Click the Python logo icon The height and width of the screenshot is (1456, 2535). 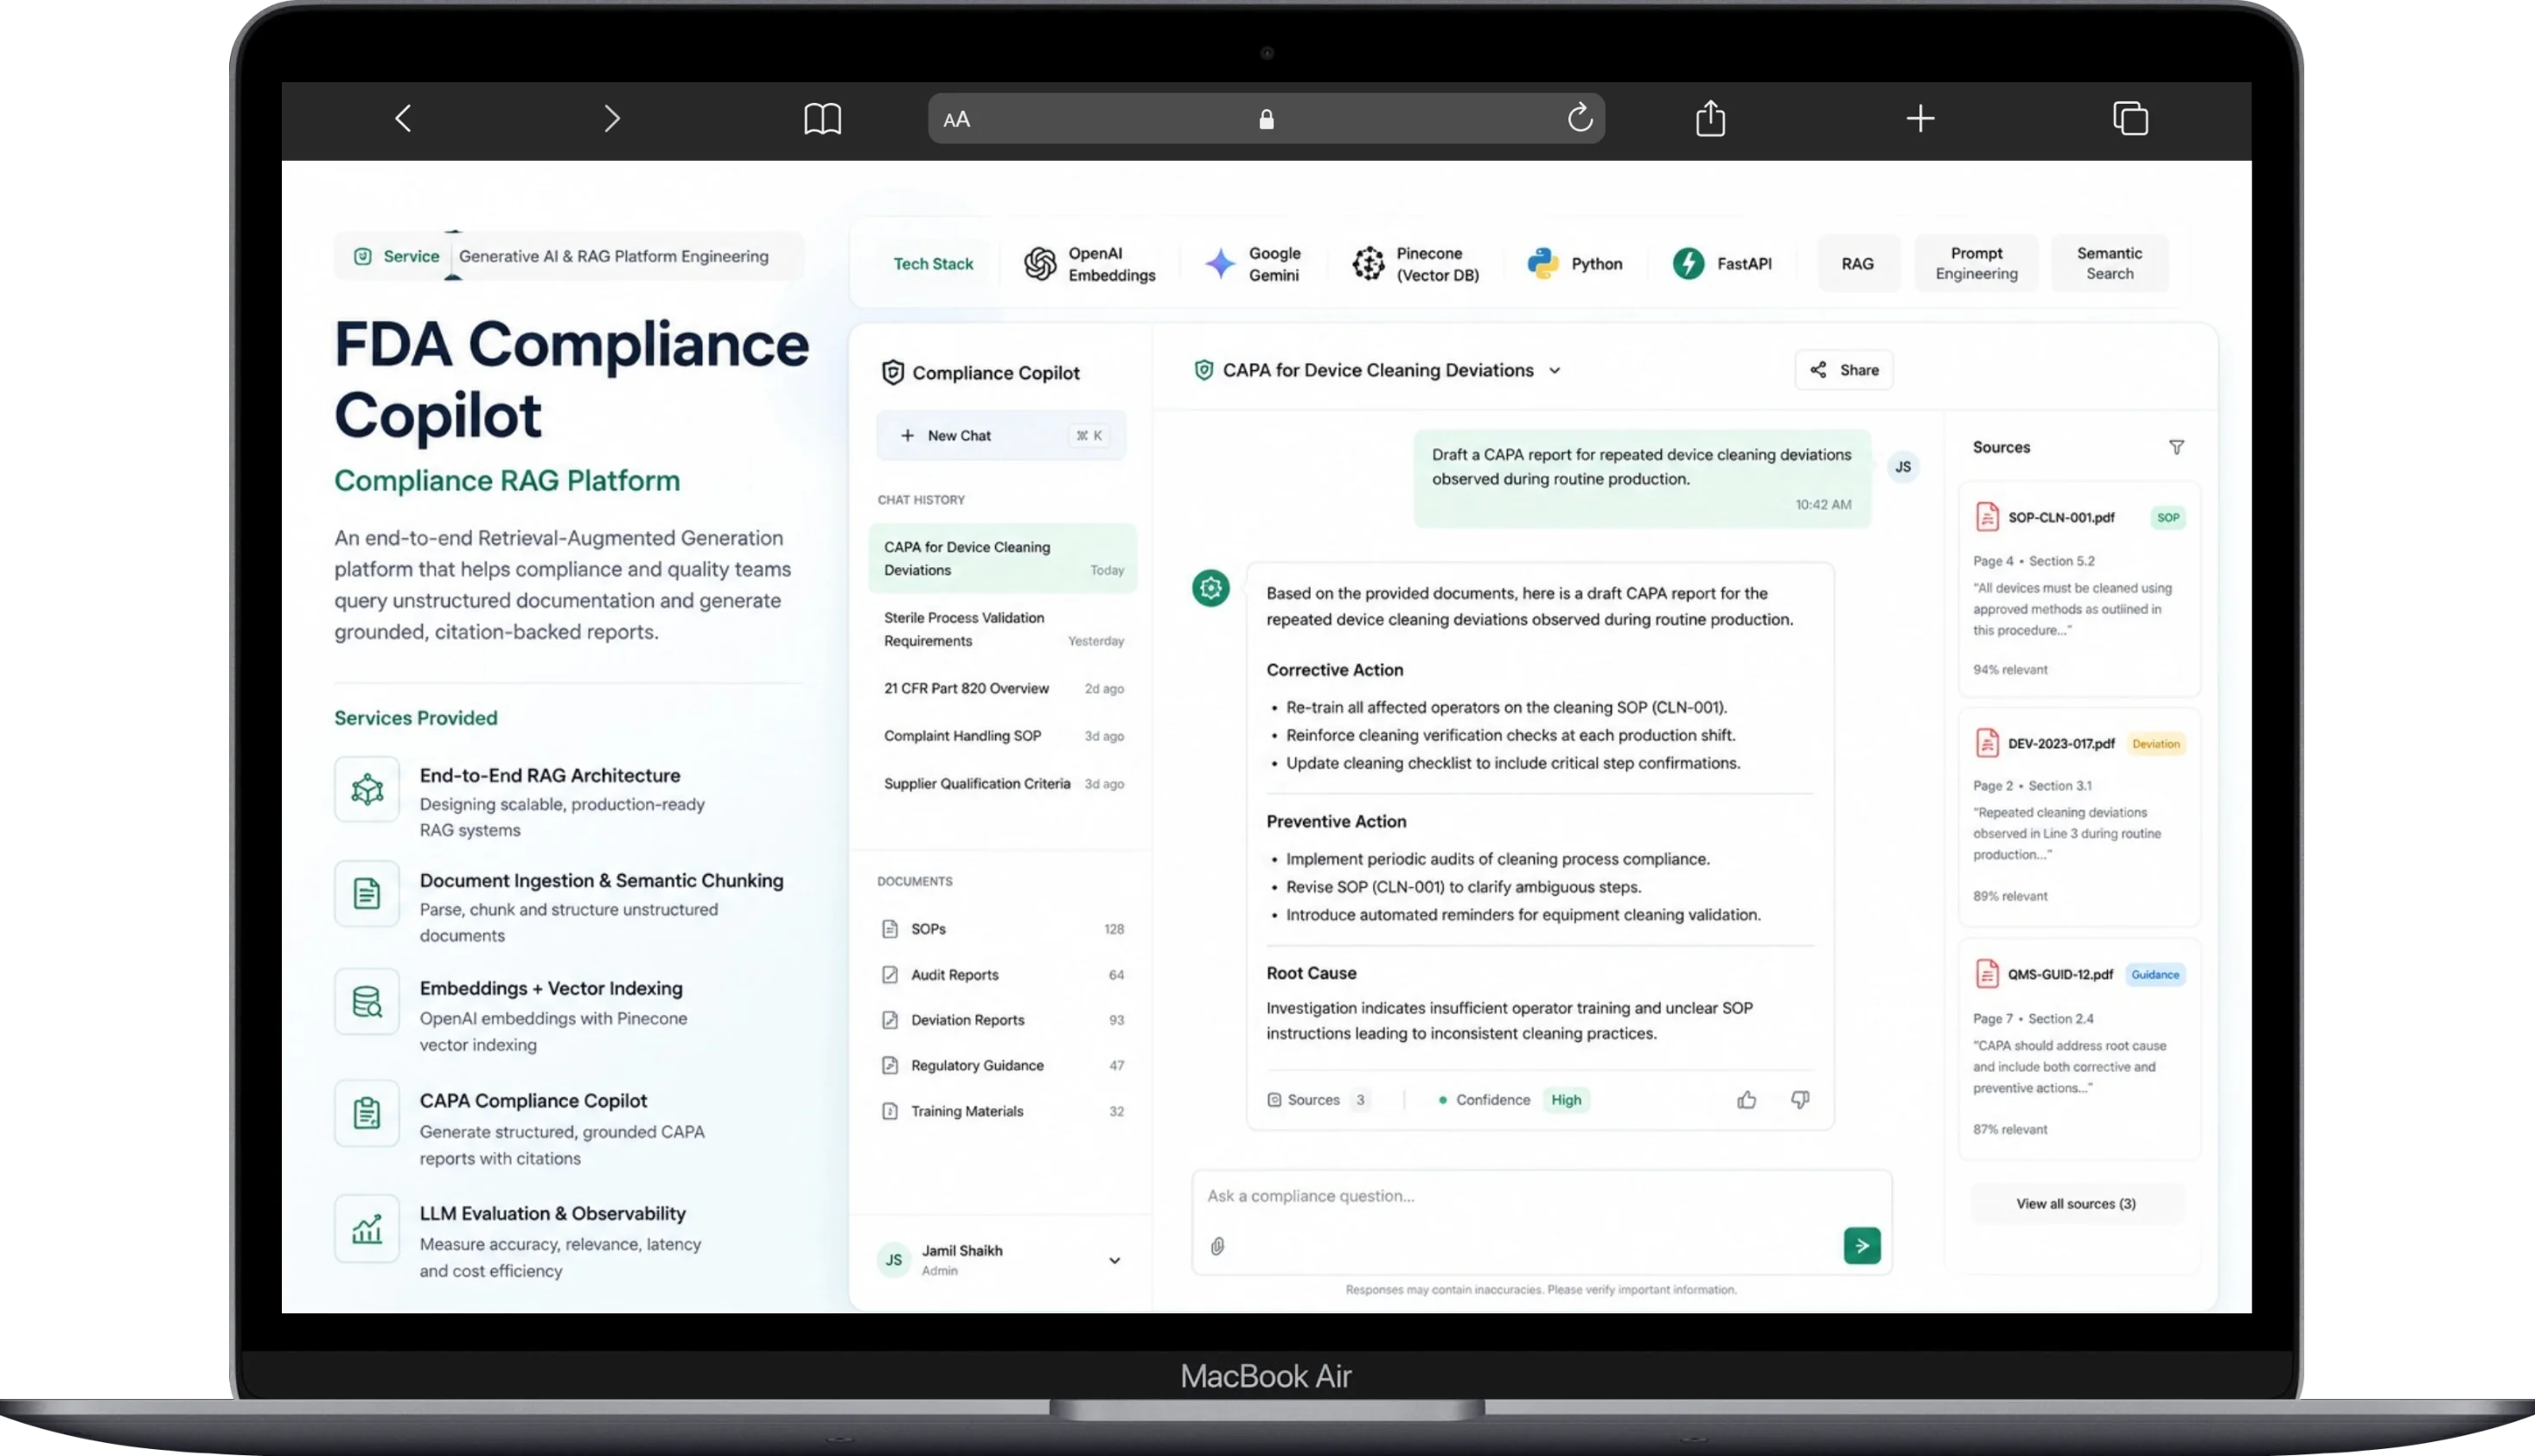pos(1543,264)
